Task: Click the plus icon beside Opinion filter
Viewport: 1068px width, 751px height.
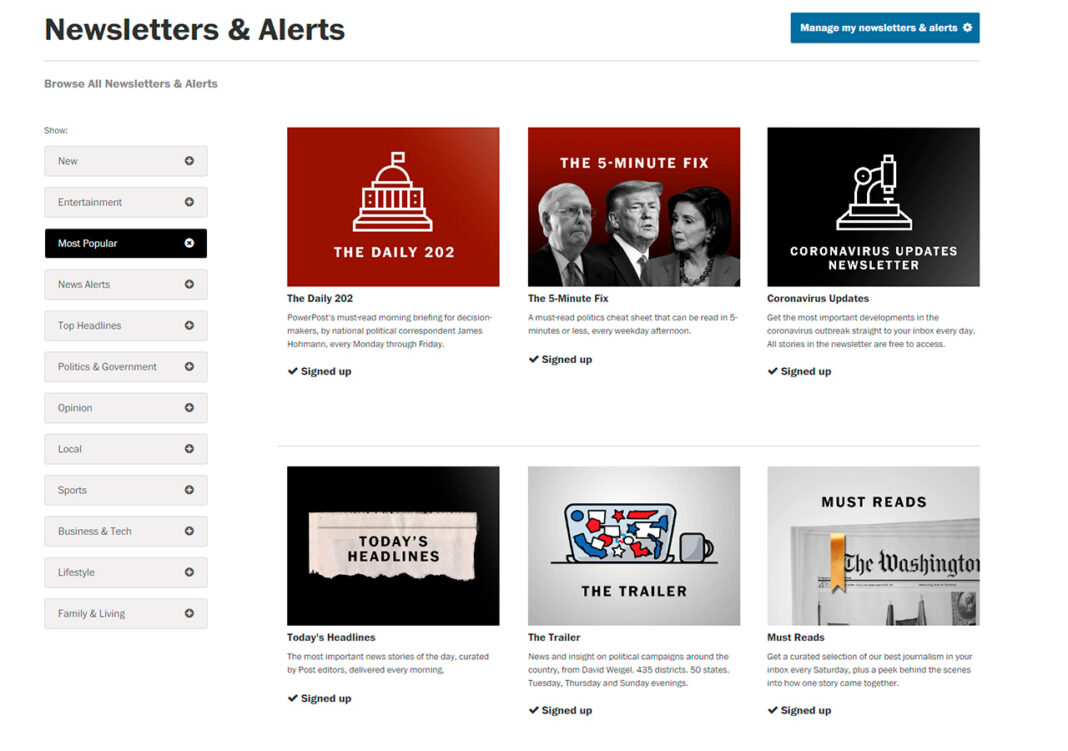Action: (x=189, y=408)
